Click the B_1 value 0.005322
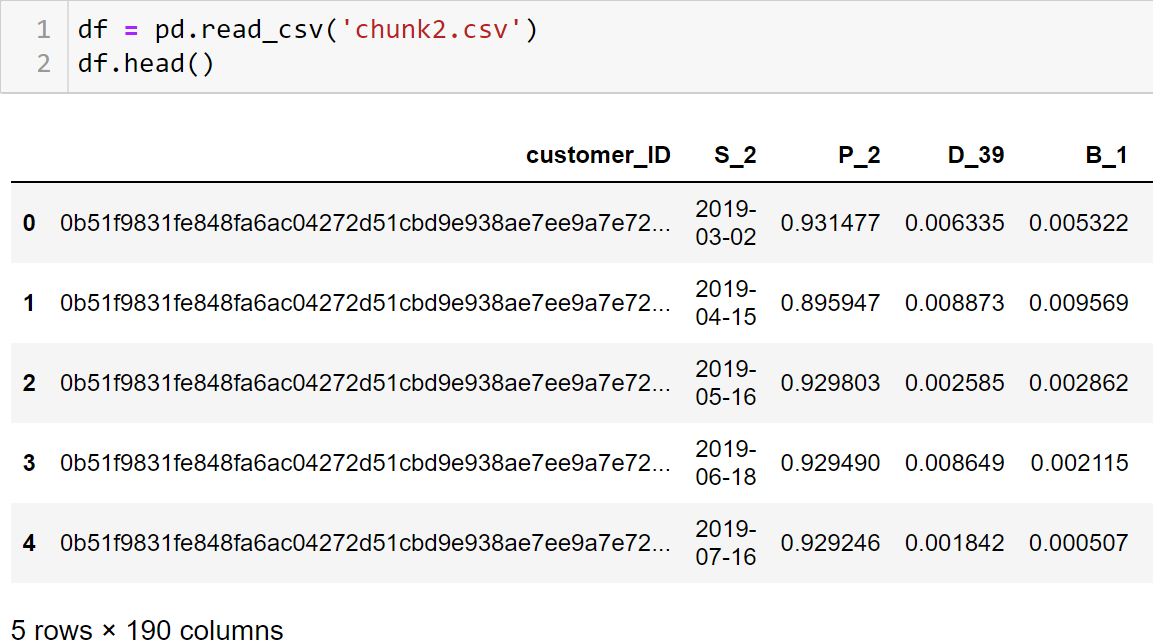Image resolution: width=1153 pixels, height=644 pixels. tap(1078, 223)
